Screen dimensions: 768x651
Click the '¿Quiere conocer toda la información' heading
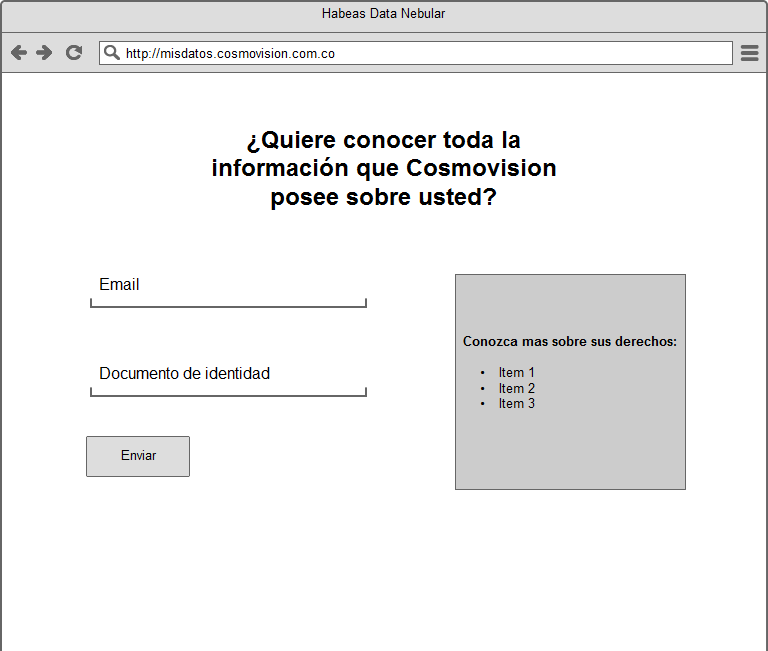(384, 168)
